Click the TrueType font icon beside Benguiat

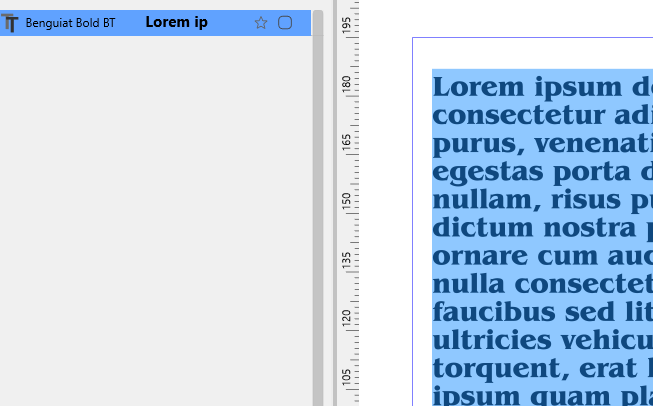[11, 23]
